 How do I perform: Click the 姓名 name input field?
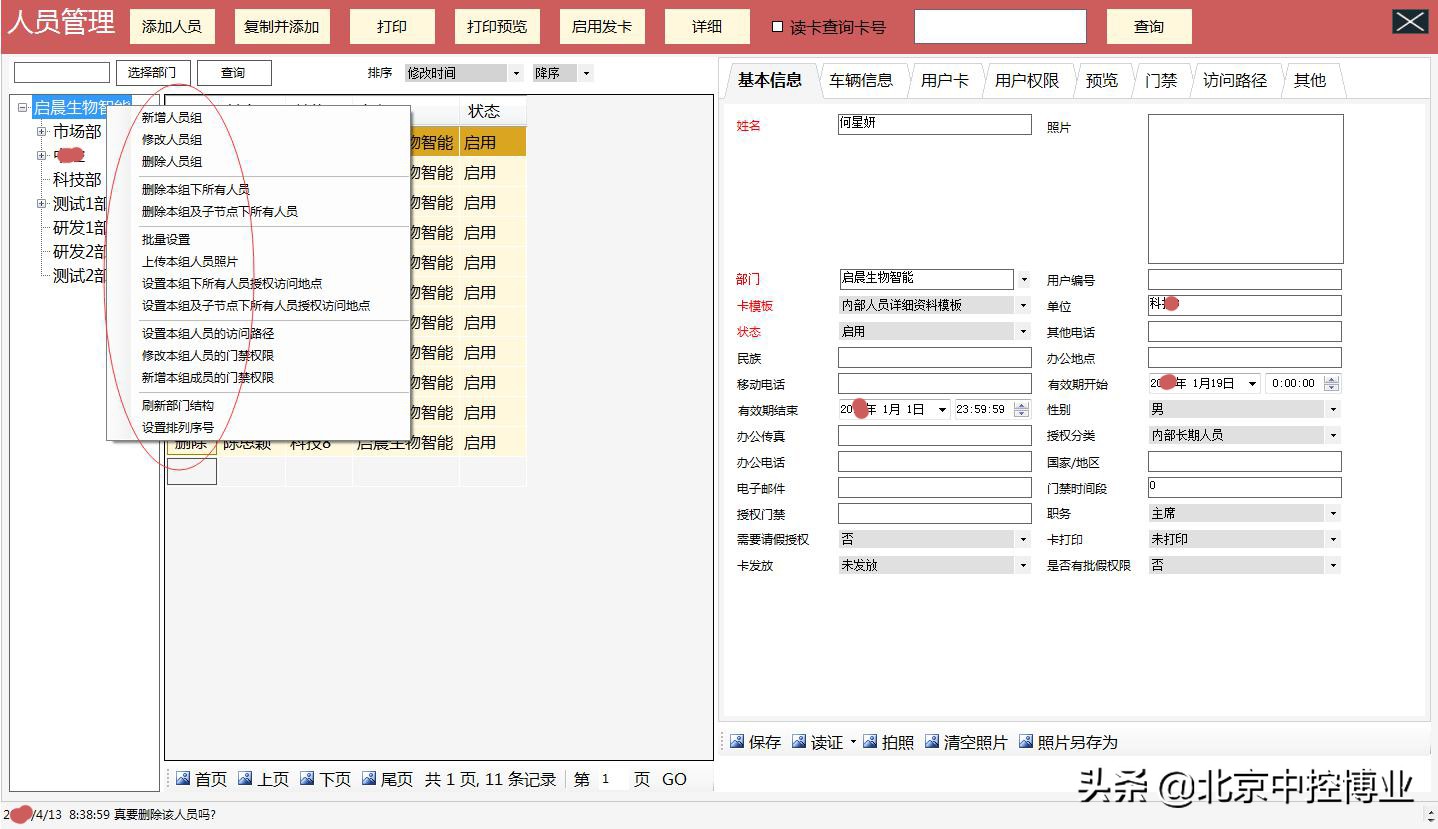[x=934, y=124]
